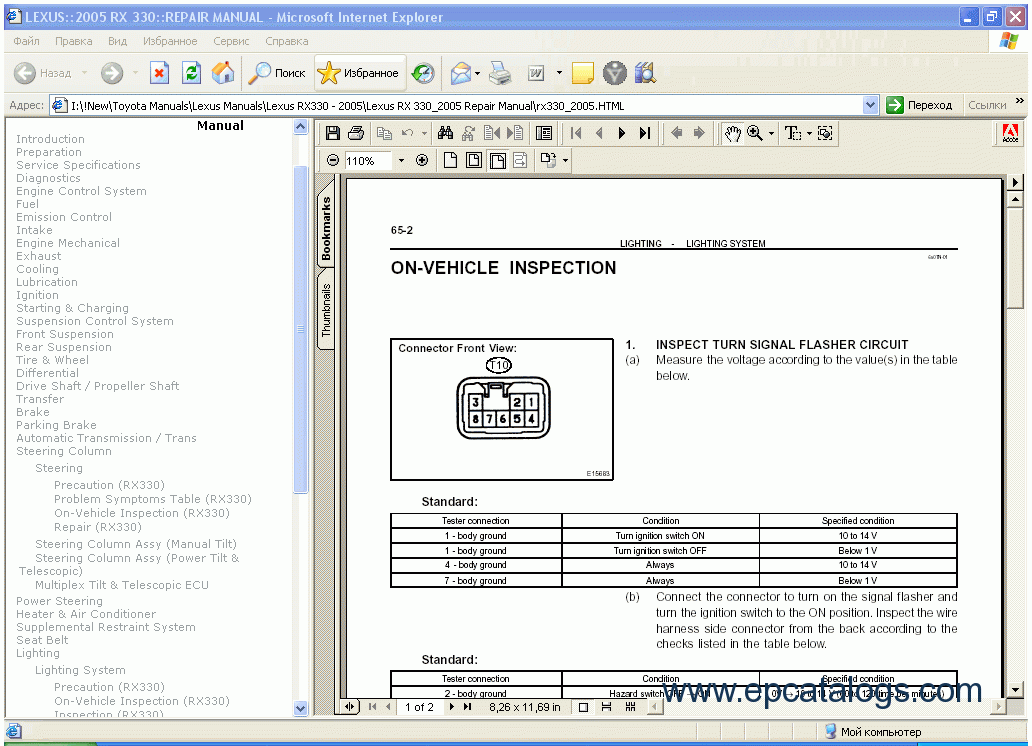The image size is (1032, 746).
Task: Jump to last page from the status bar
Action: [x=467, y=706]
